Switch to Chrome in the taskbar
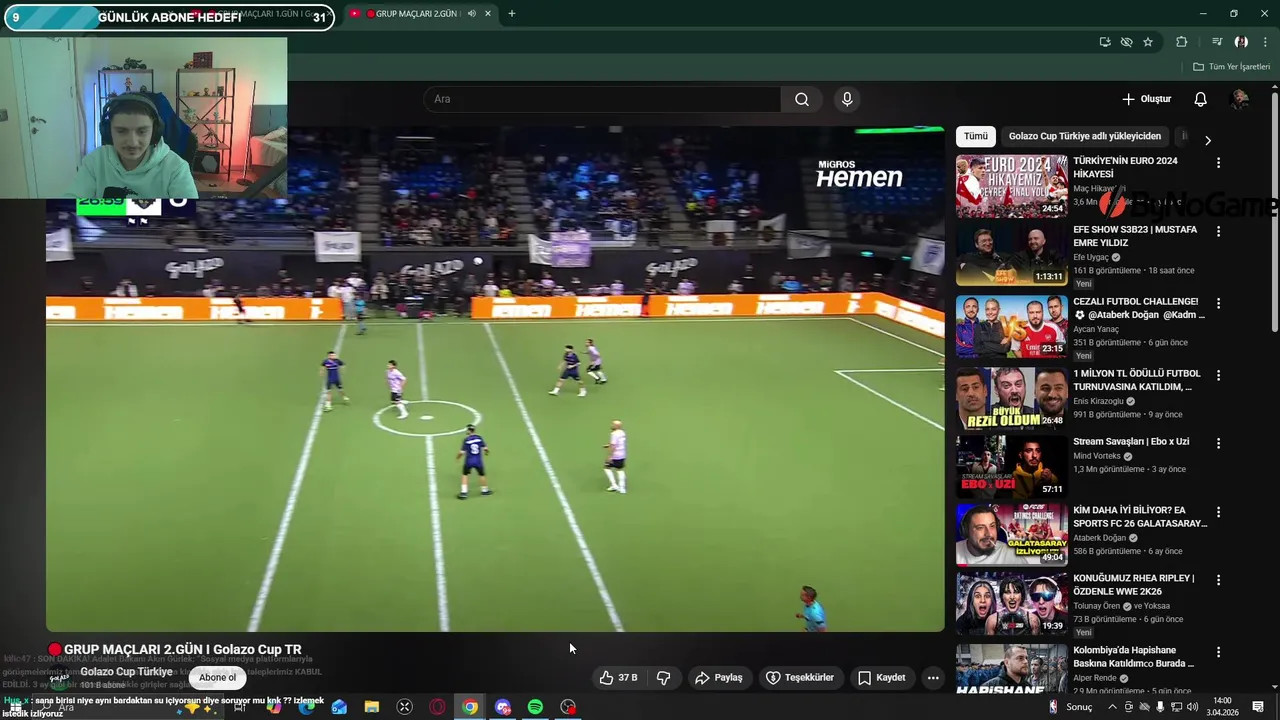The image size is (1280, 720). [x=470, y=707]
